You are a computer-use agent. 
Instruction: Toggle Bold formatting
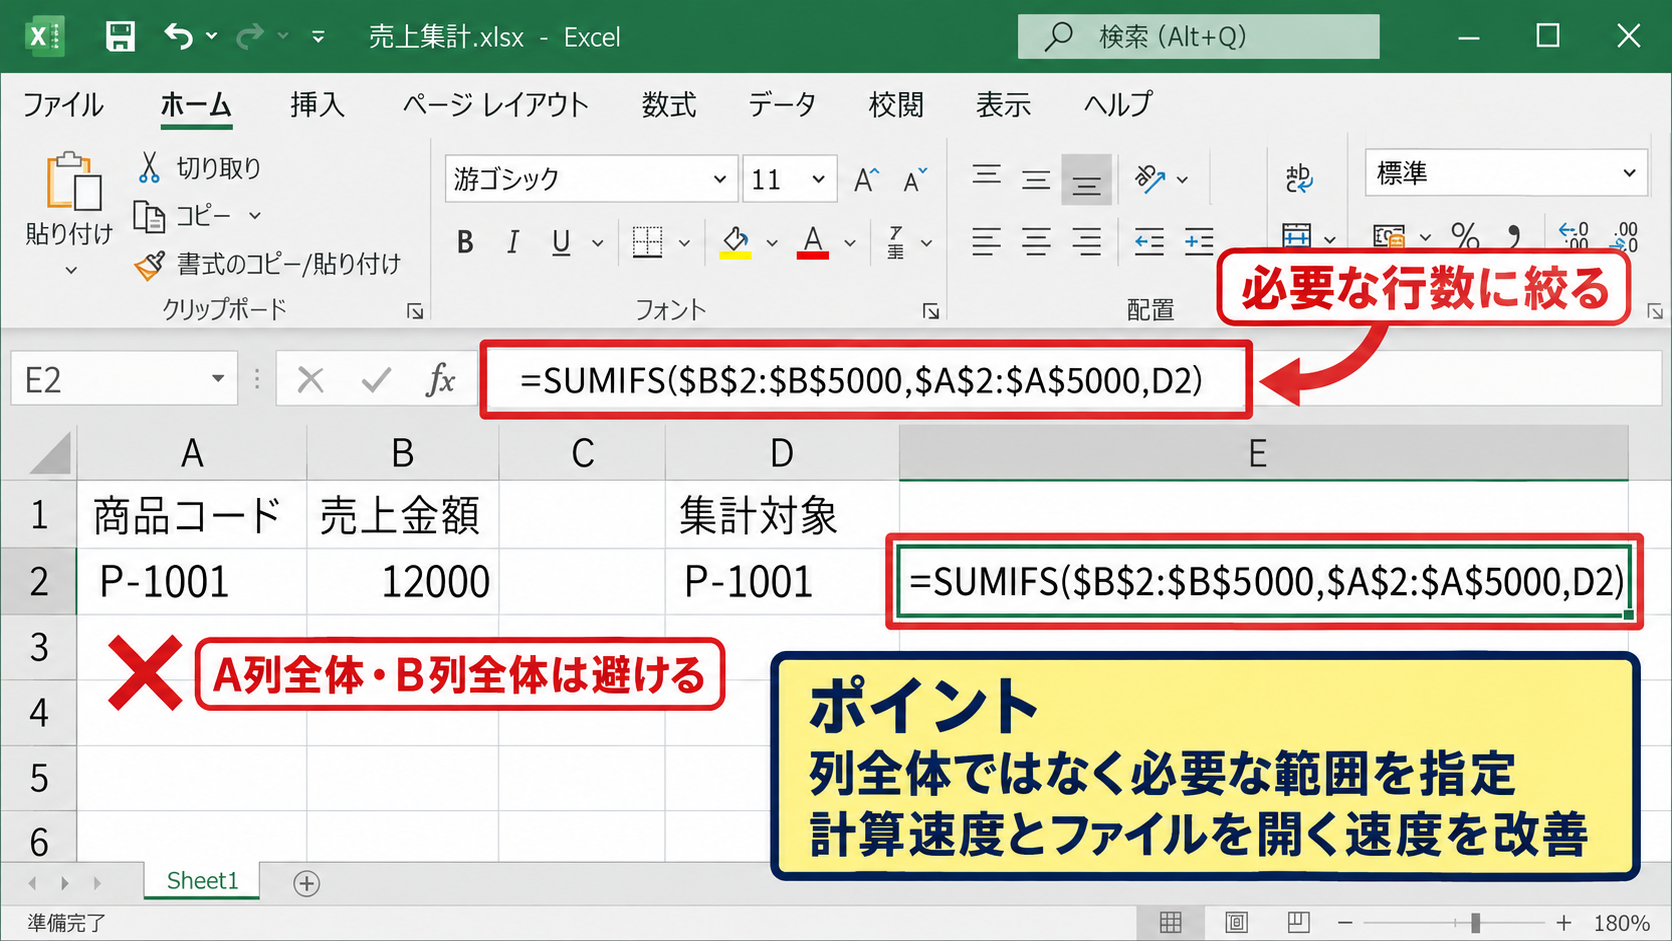click(x=465, y=242)
